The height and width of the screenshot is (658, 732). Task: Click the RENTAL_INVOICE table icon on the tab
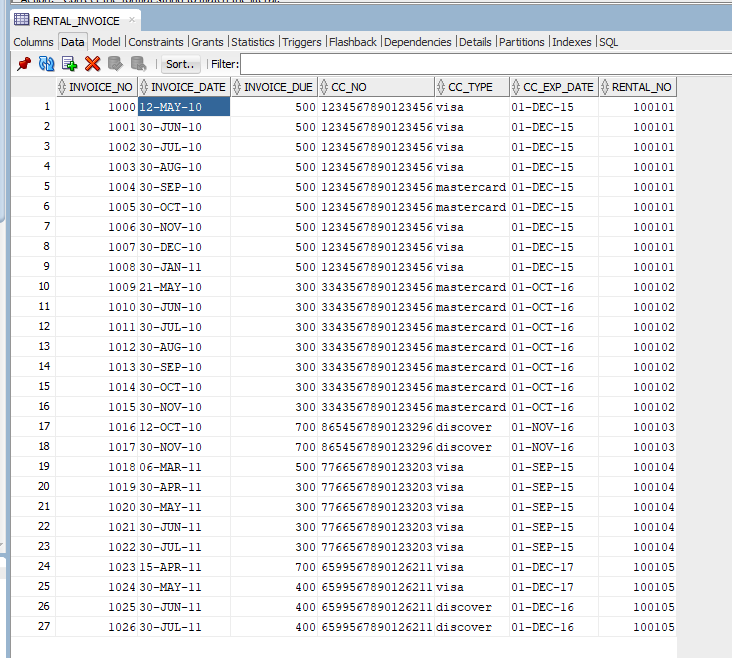(x=21, y=20)
